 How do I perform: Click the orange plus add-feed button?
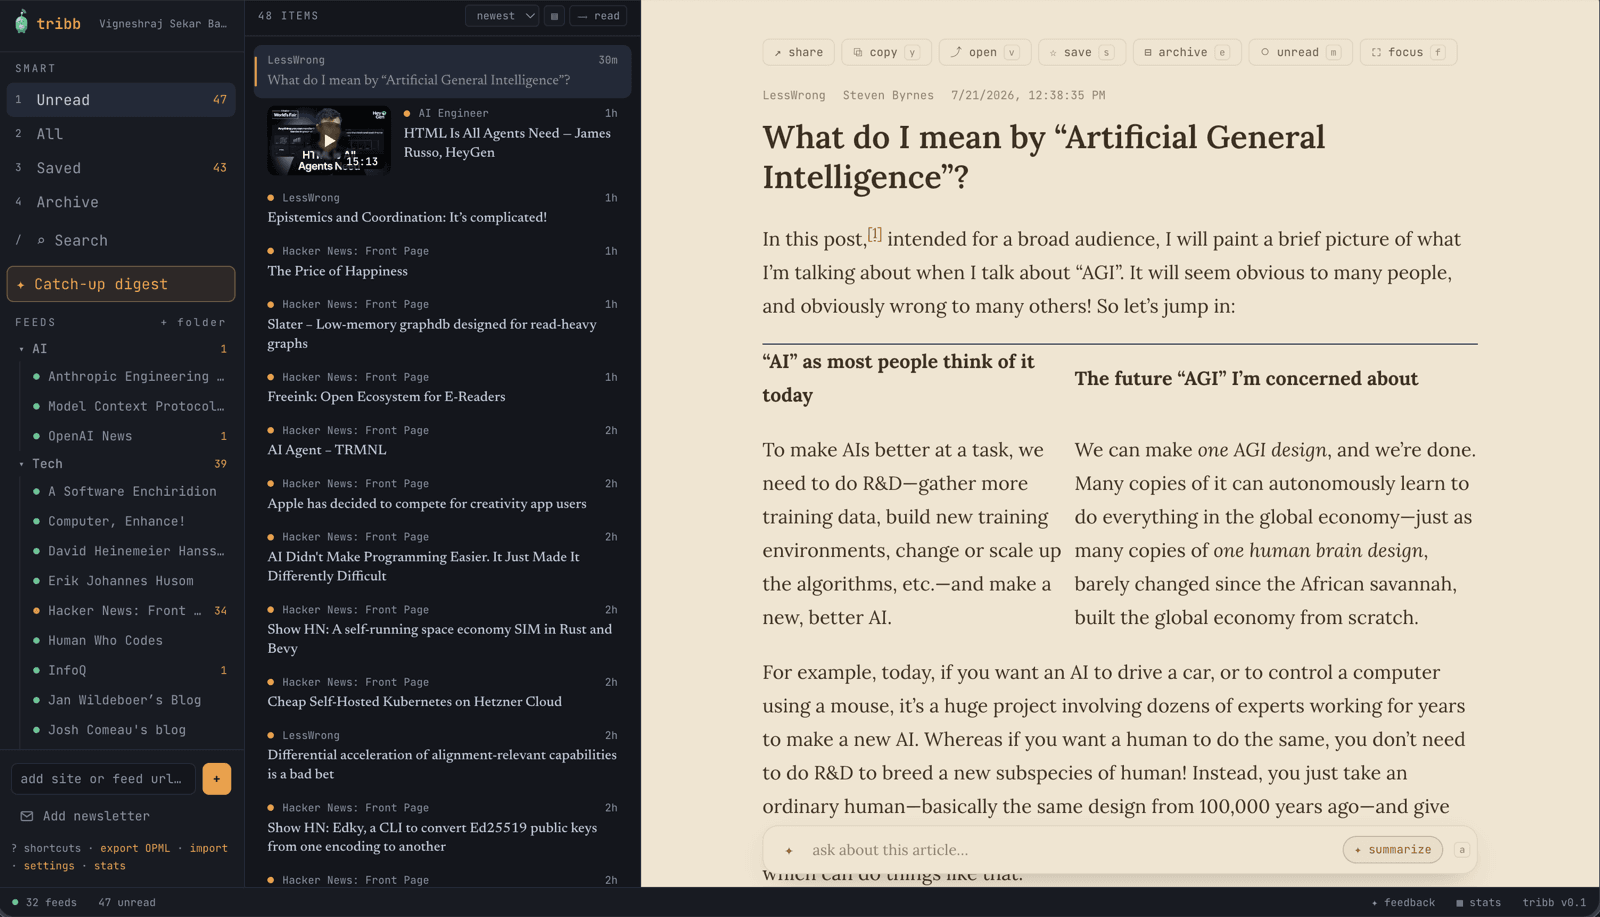pos(217,779)
